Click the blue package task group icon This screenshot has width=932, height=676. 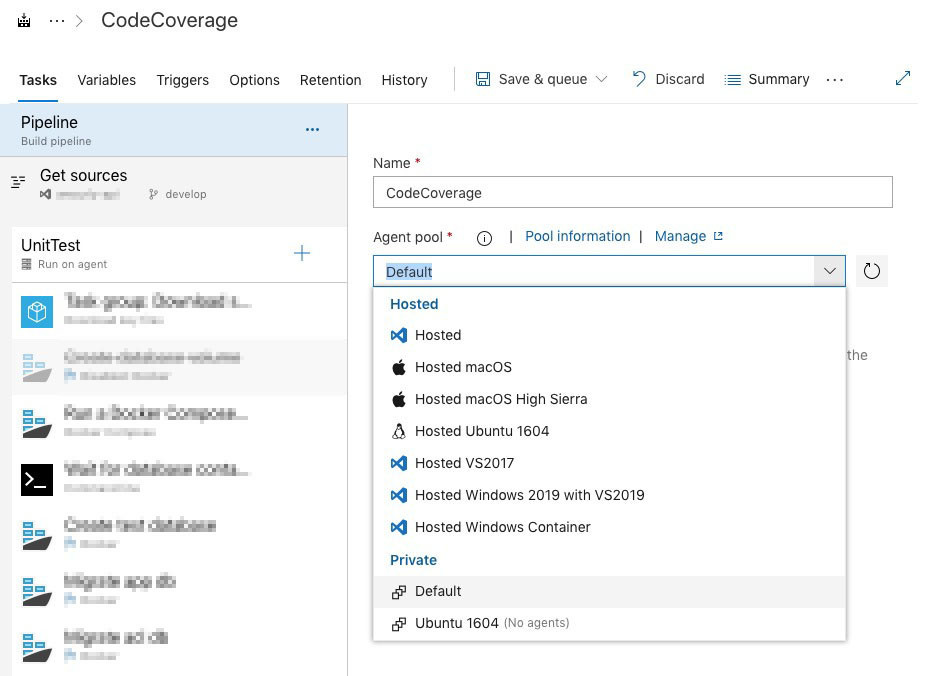coord(37,312)
